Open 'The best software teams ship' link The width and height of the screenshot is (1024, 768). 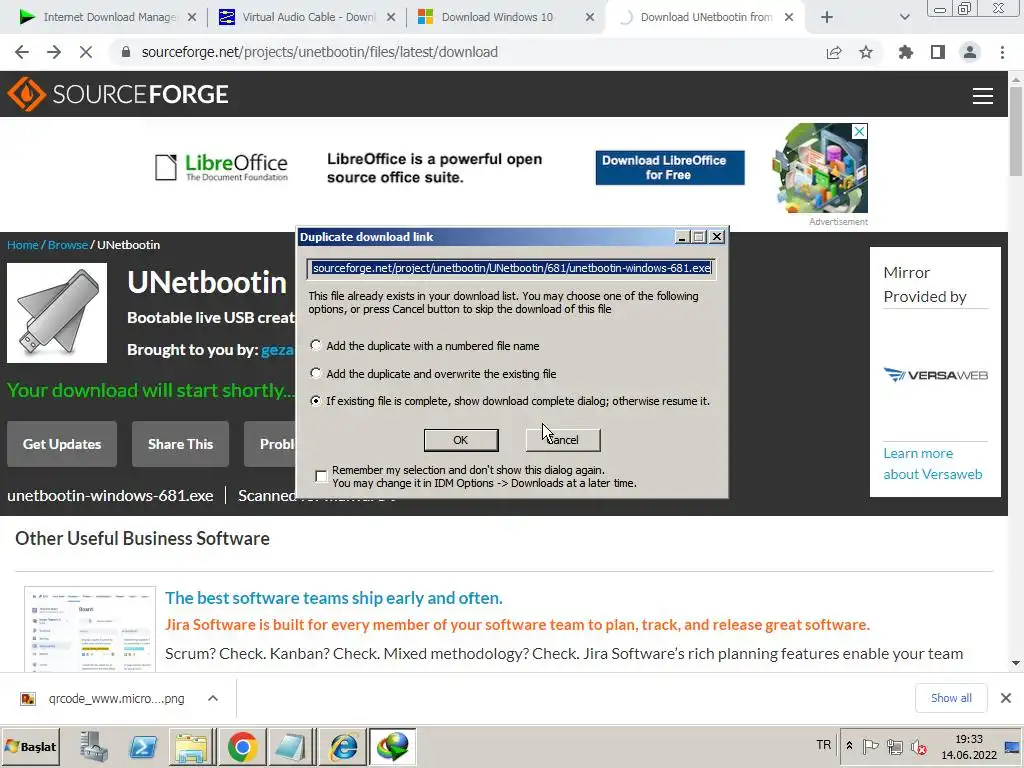[334, 598]
